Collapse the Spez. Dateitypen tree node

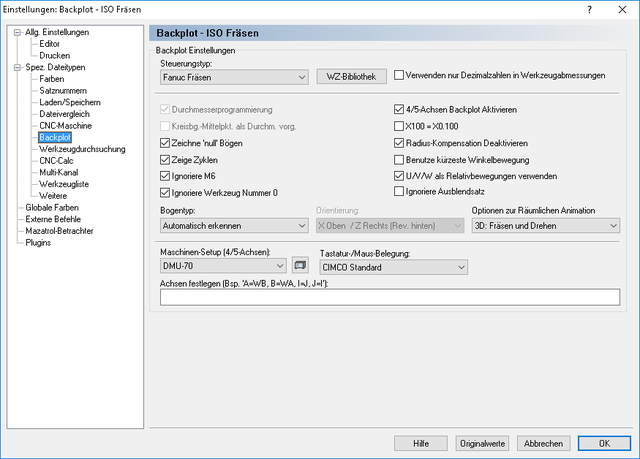click(17, 67)
